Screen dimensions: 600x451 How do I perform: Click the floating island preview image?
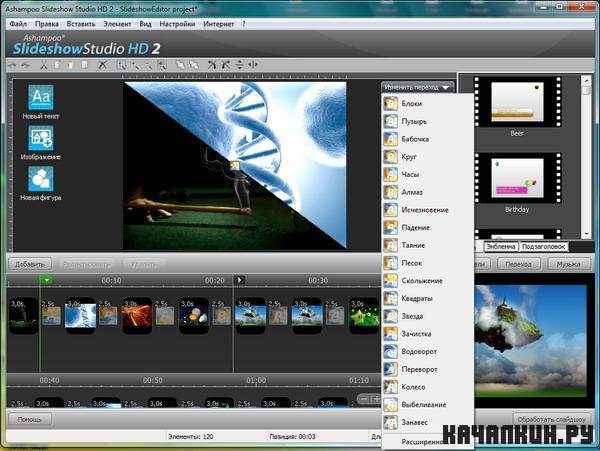click(530, 341)
